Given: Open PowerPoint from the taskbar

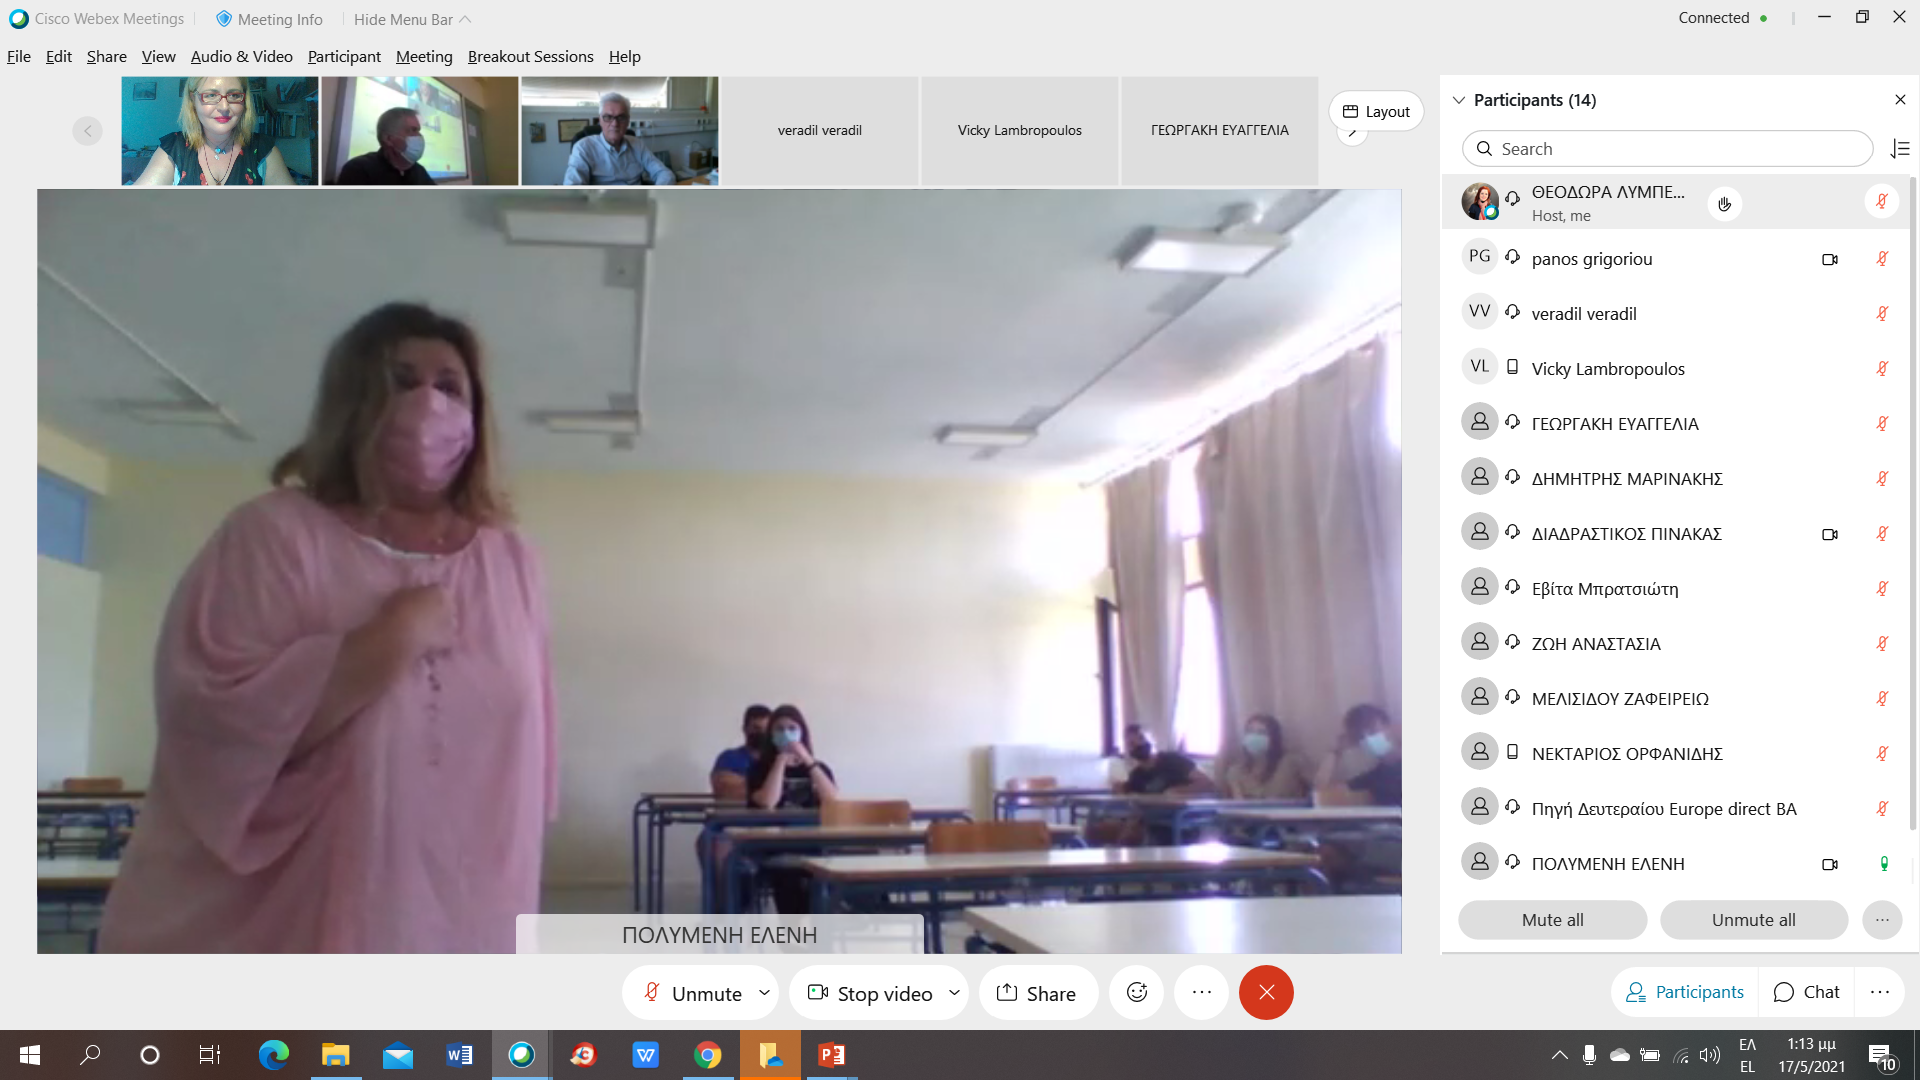Looking at the screenshot, I should click(831, 1055).
